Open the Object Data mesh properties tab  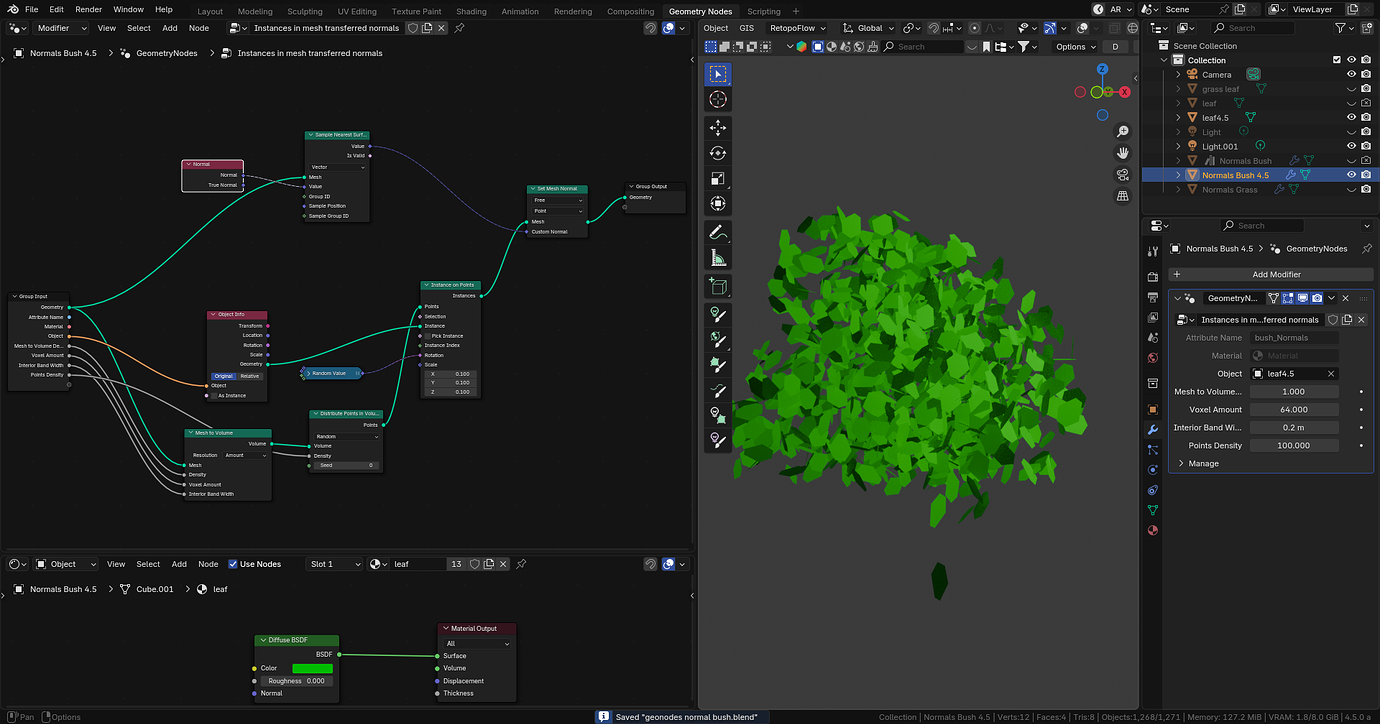tap(1153, 510)
